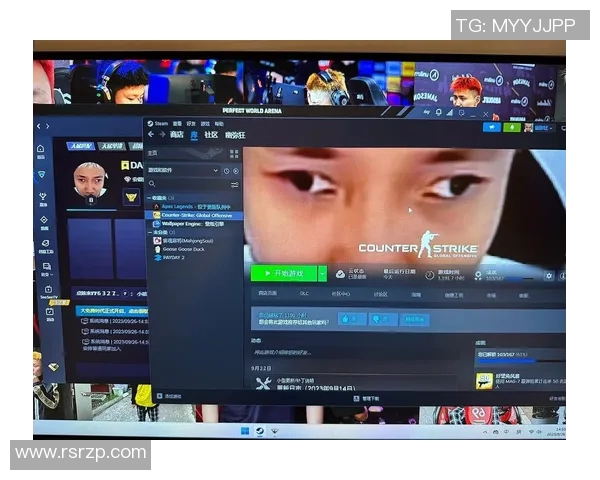
Task: Select Apex Legends in library list
Action: 194,207
